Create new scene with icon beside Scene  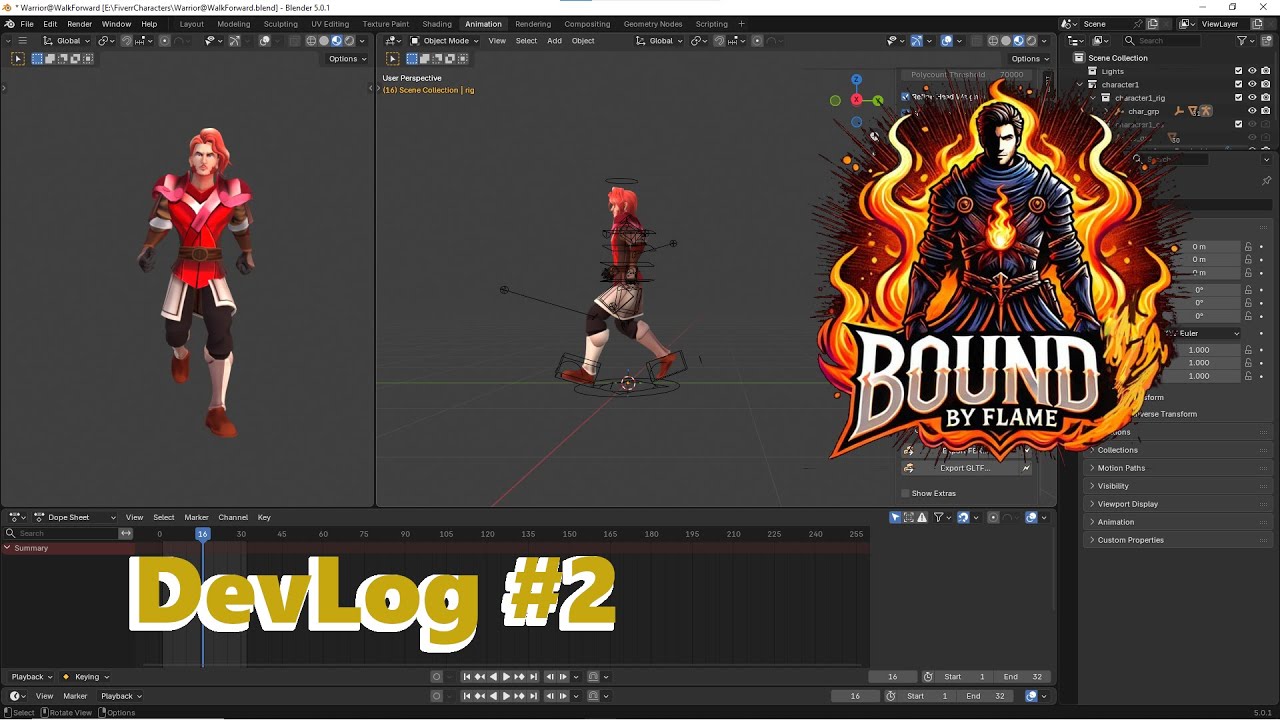pos(1152,24)
